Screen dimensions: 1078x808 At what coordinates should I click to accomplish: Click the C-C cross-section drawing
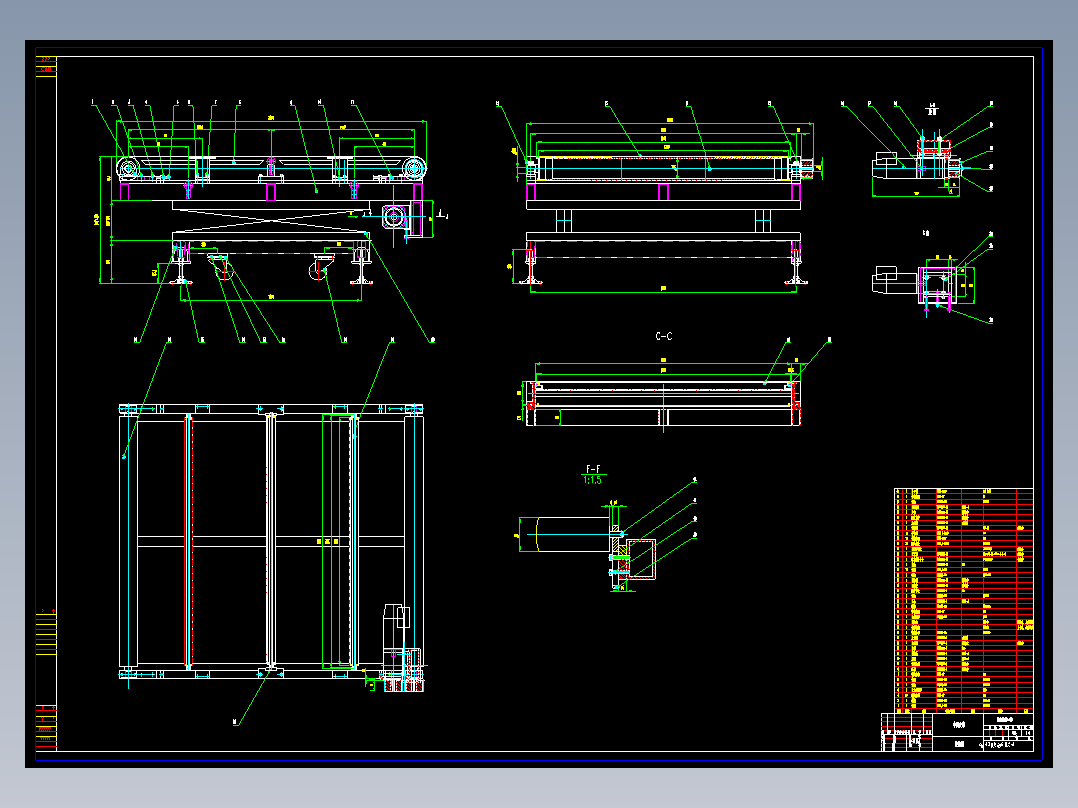pos(663,403)
